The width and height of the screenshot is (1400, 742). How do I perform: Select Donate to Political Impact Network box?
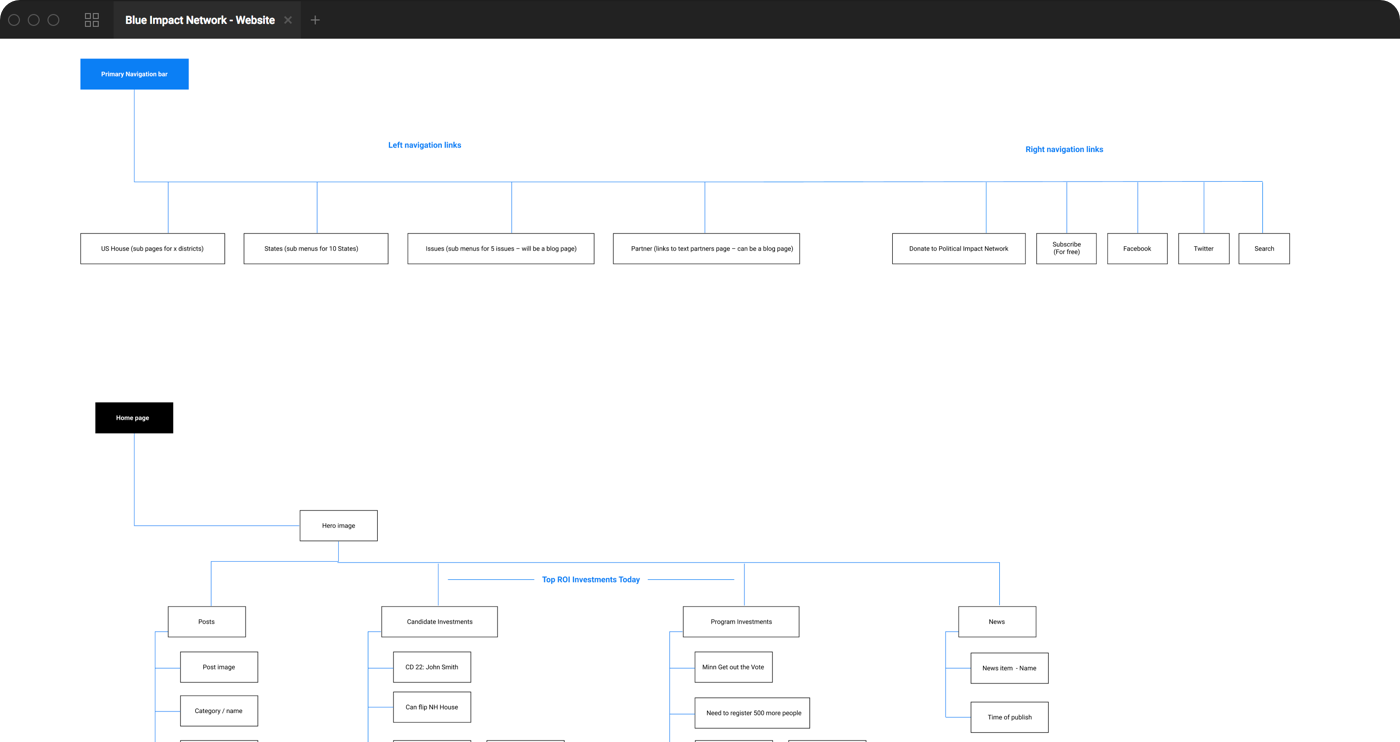[959, 249]
